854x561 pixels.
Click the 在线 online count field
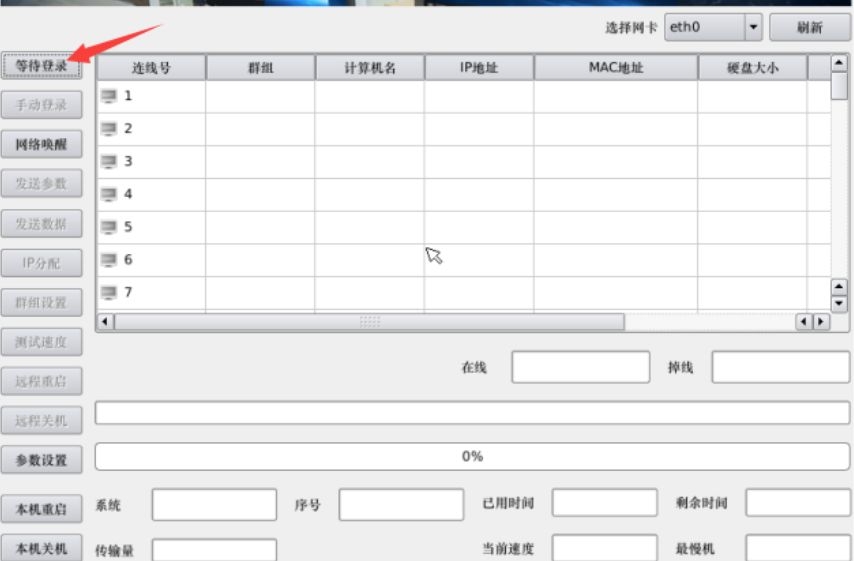(580, 367)
